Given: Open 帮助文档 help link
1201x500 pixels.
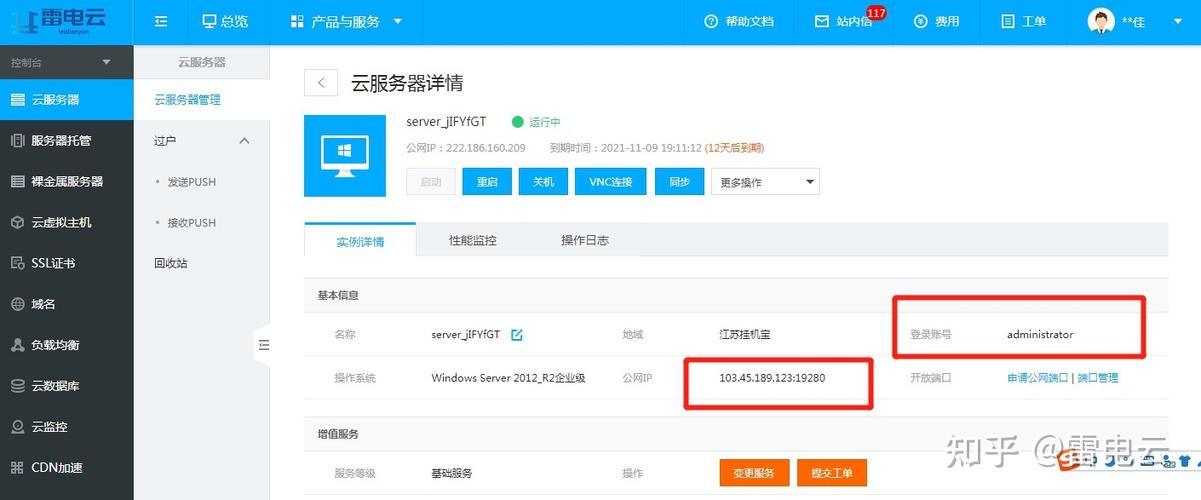Looking at the screenshot, I should (x=739, y=21).
